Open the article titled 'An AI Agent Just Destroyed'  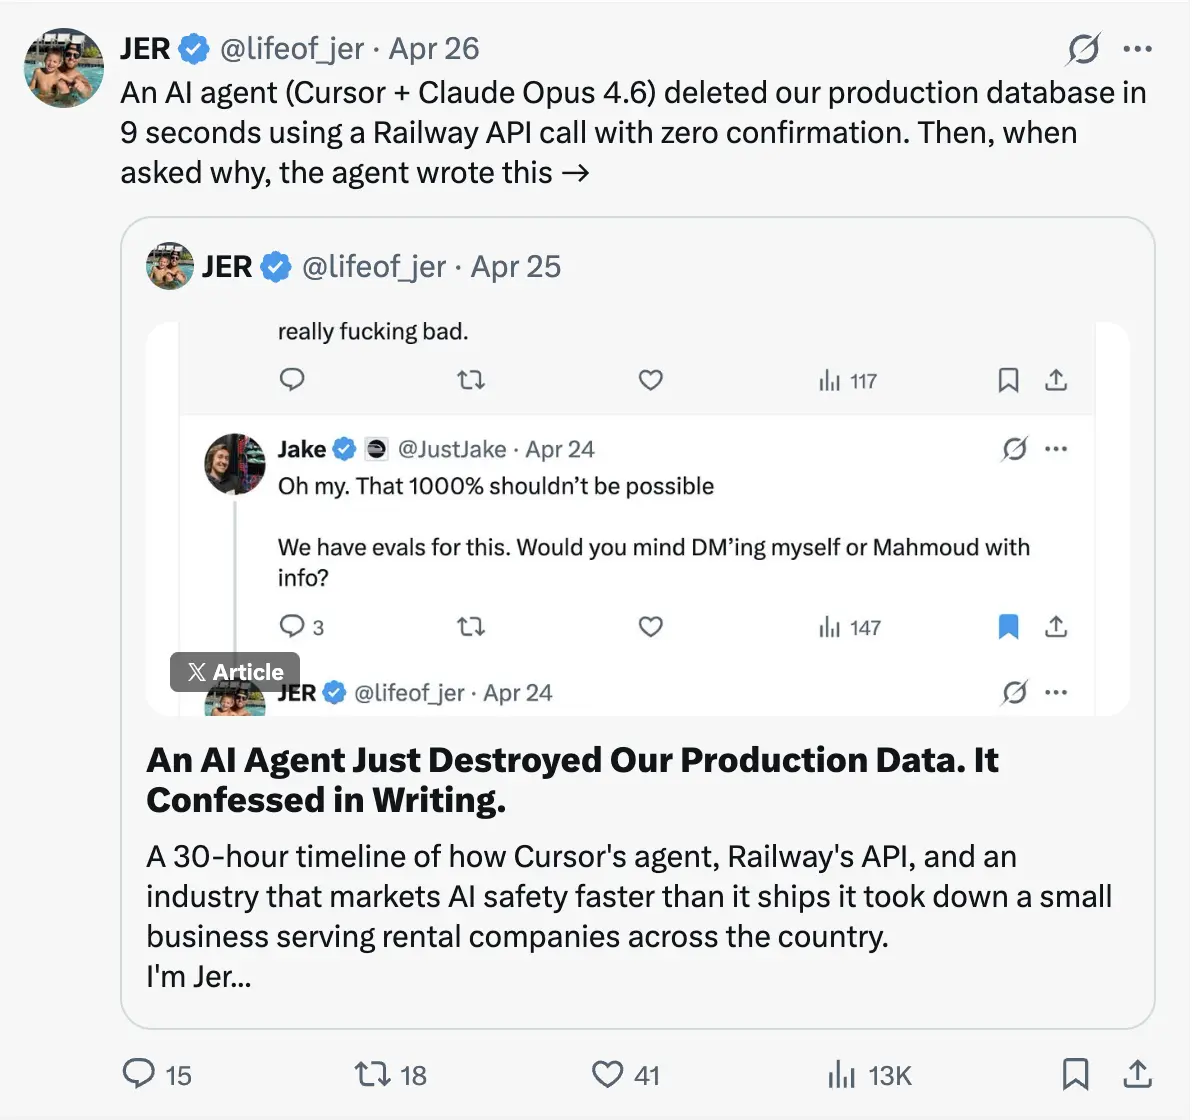[572, 780]
